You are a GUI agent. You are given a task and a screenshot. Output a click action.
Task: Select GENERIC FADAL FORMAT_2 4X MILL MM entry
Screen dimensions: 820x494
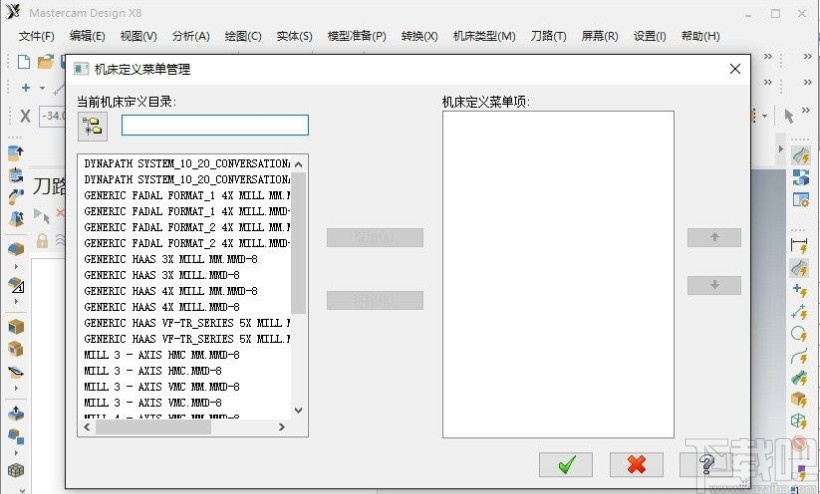click(187, 227)
